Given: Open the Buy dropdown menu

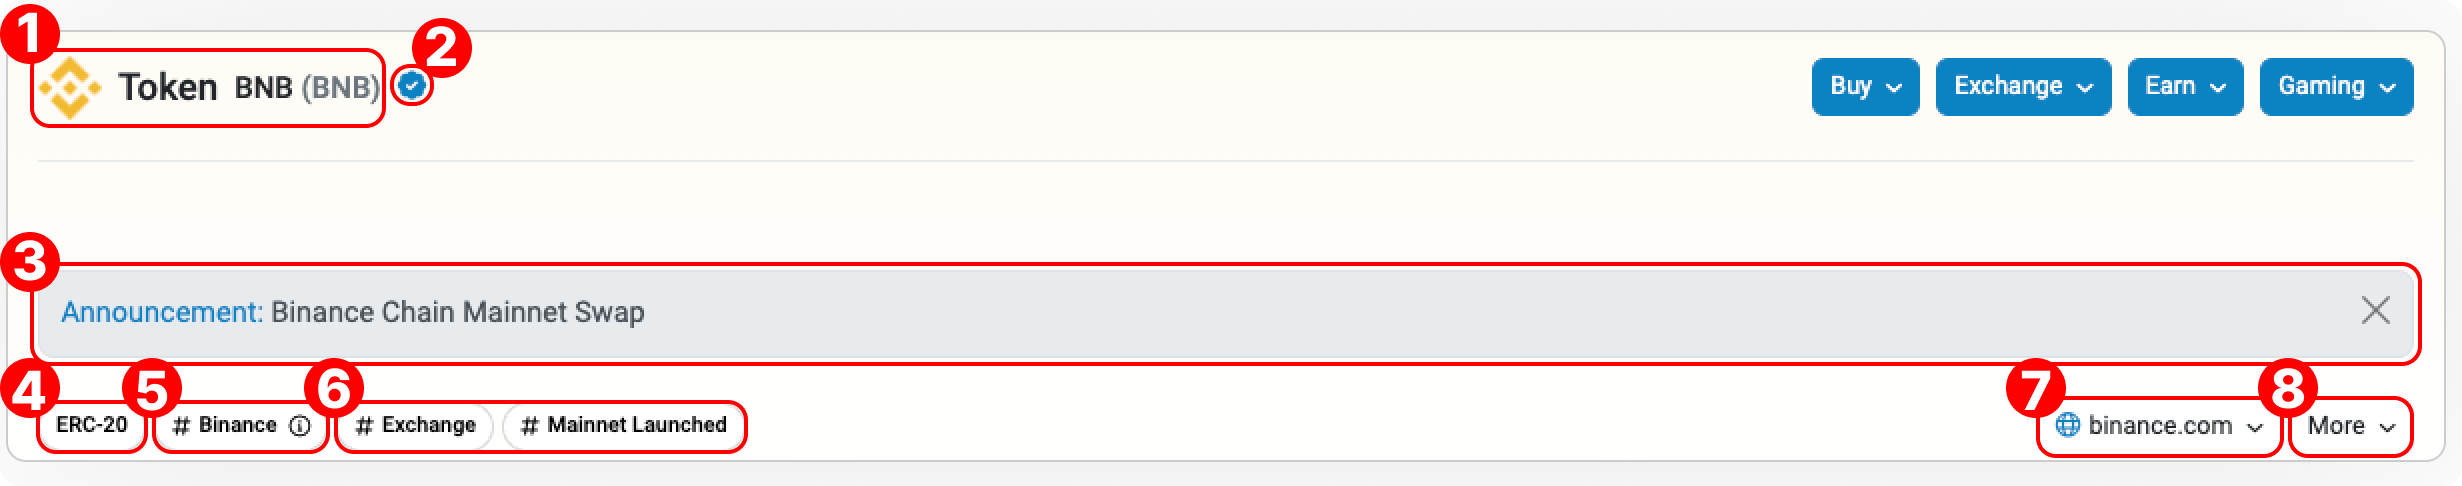Looking at the screenshot, I should point(1865,87).
